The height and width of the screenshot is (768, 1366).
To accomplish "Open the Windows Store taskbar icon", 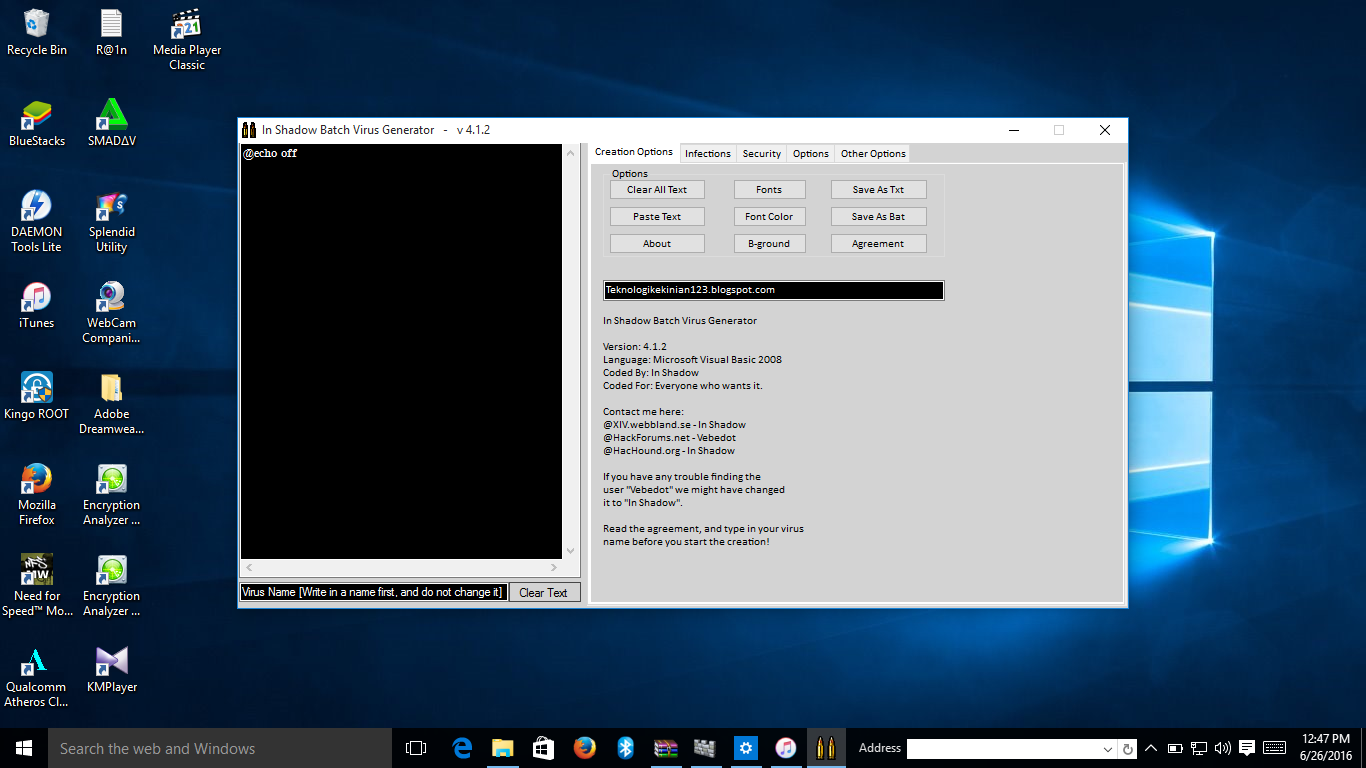I will click(543, 748).
